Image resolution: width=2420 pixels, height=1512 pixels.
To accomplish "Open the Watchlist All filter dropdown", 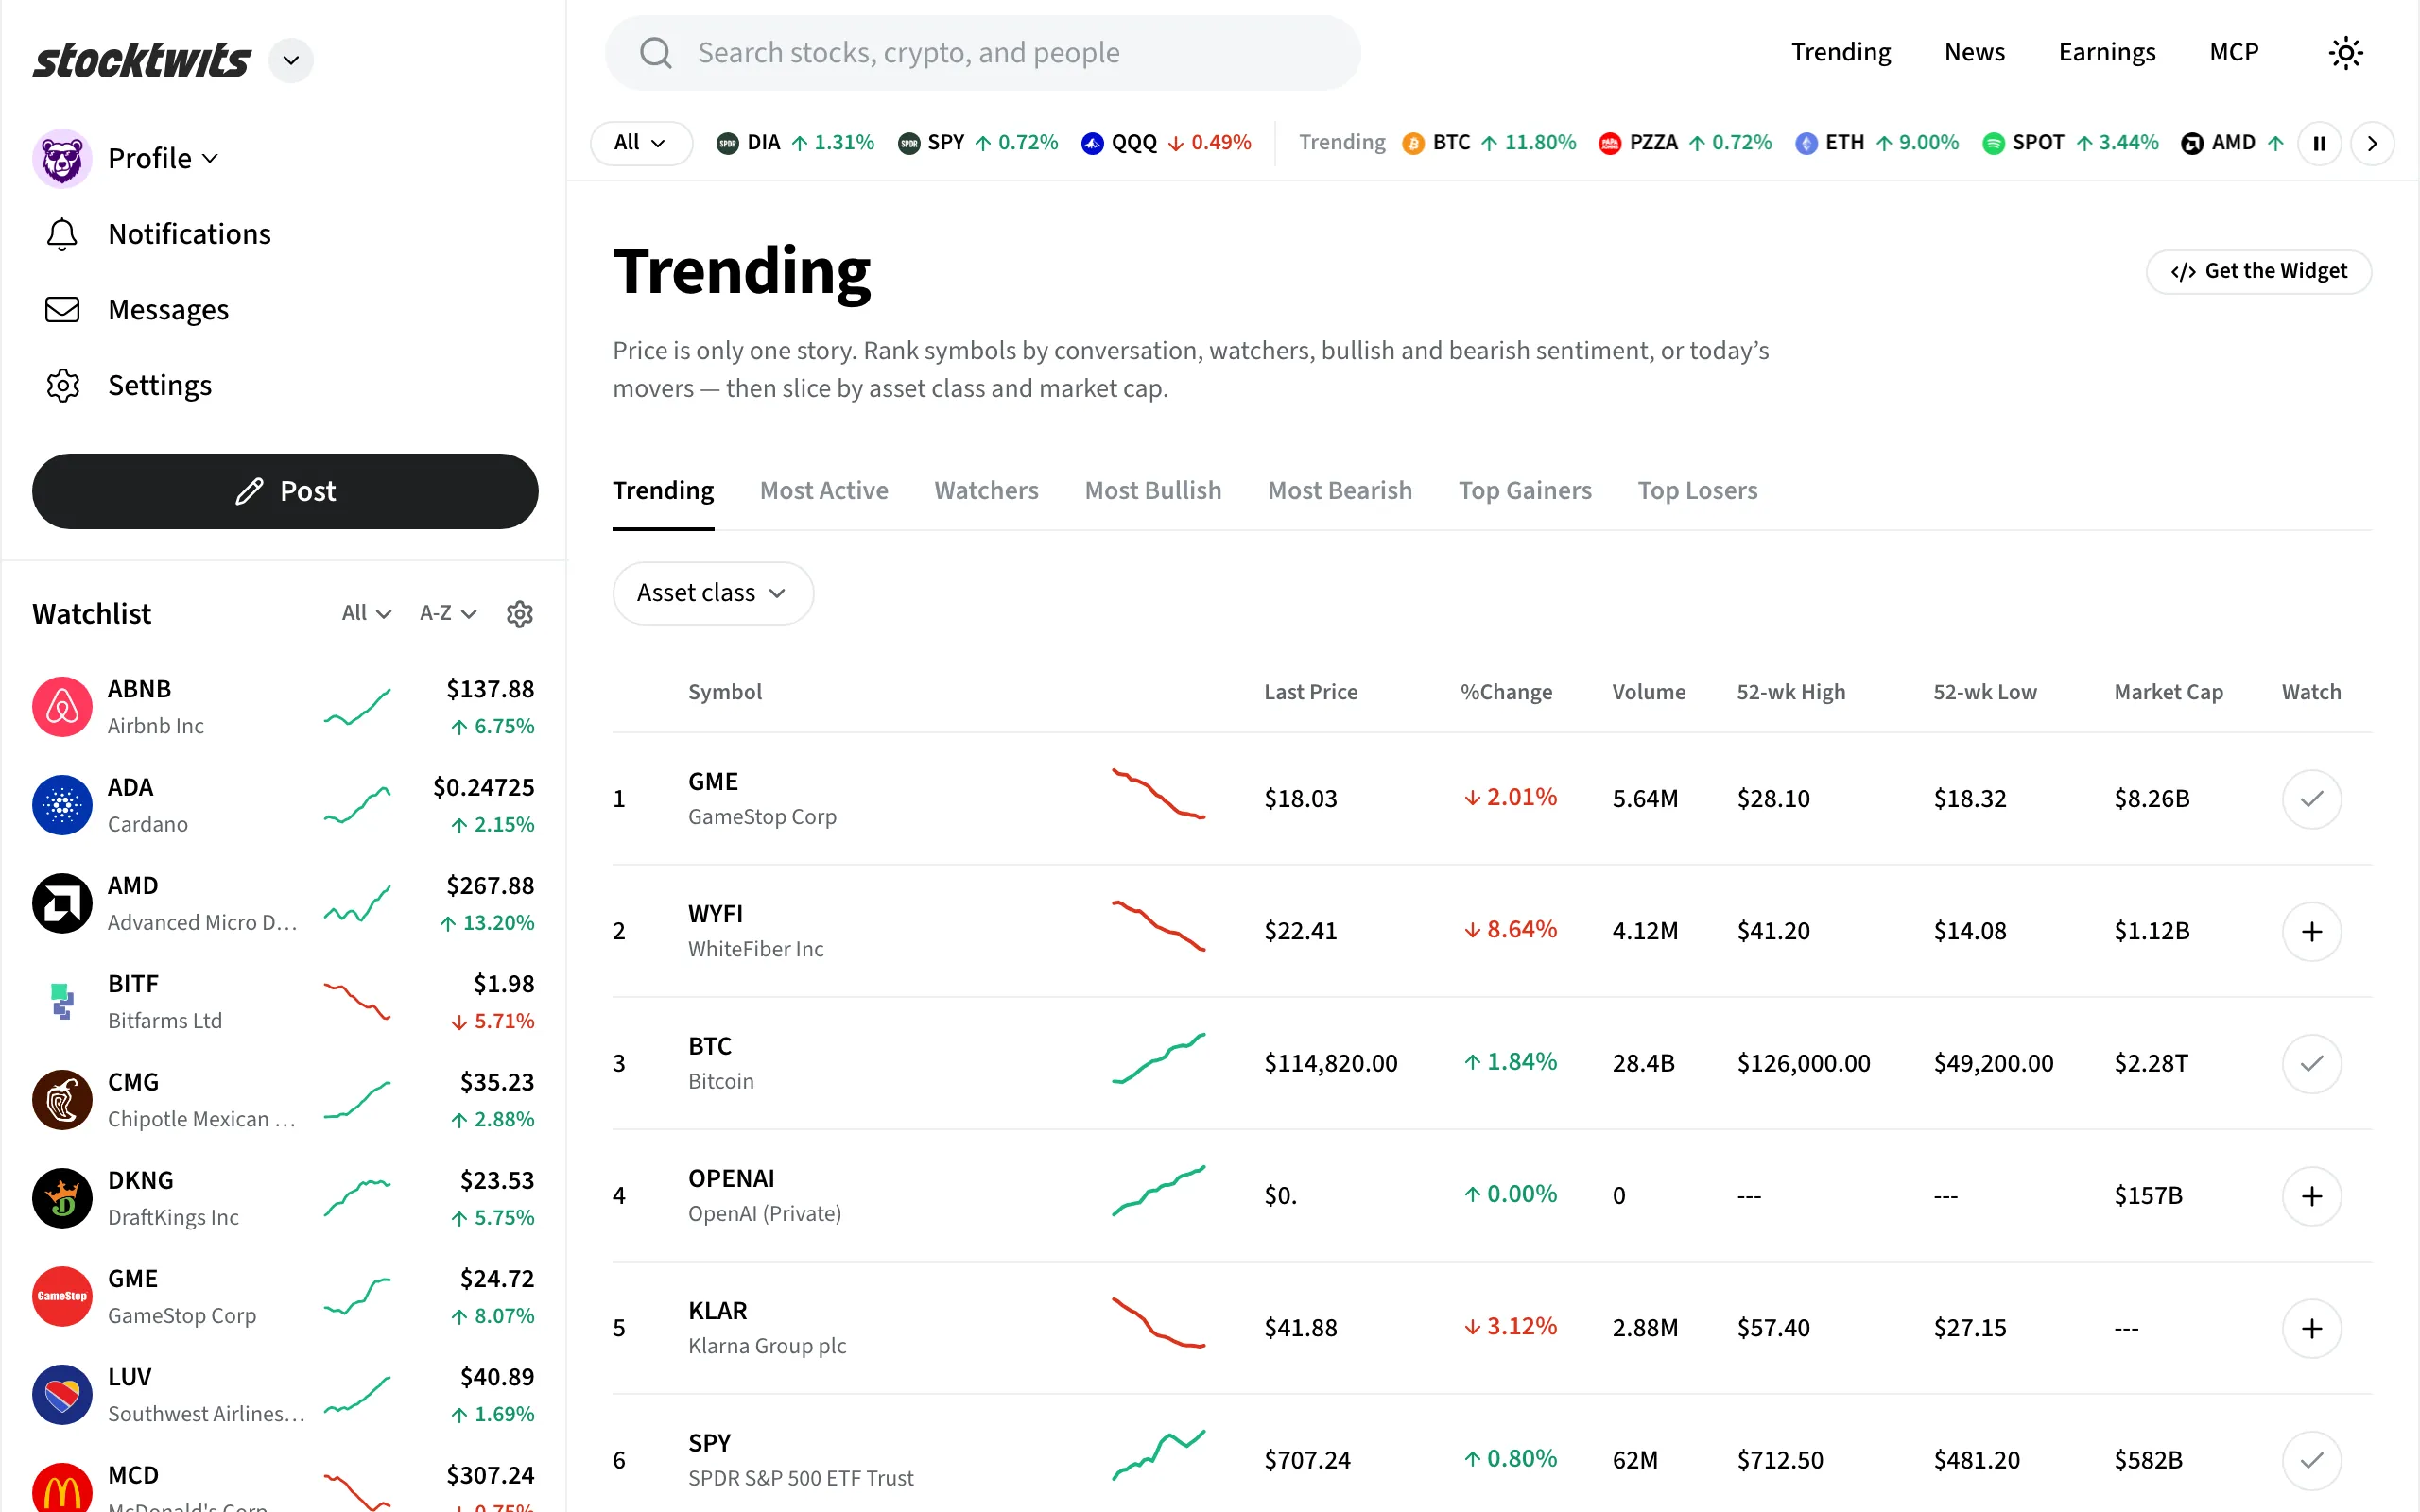I will [366, 613].
